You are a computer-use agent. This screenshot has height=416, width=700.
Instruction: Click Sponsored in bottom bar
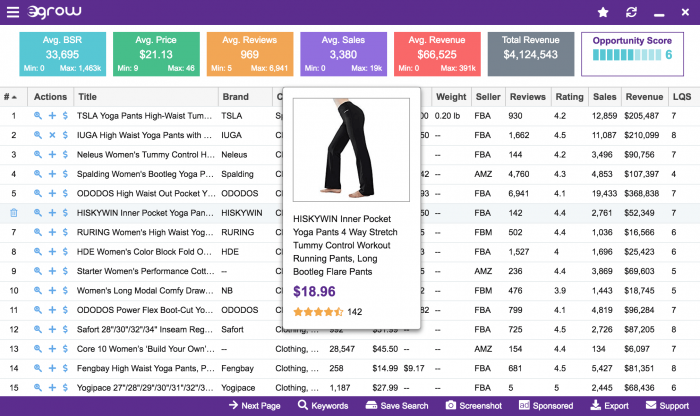546,405
